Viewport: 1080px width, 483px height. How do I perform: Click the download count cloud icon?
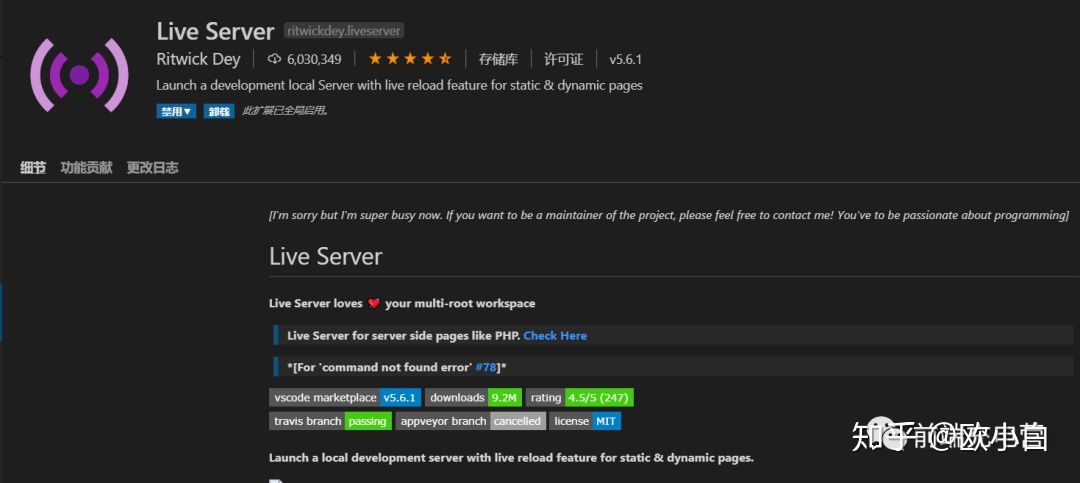point(274,59)
